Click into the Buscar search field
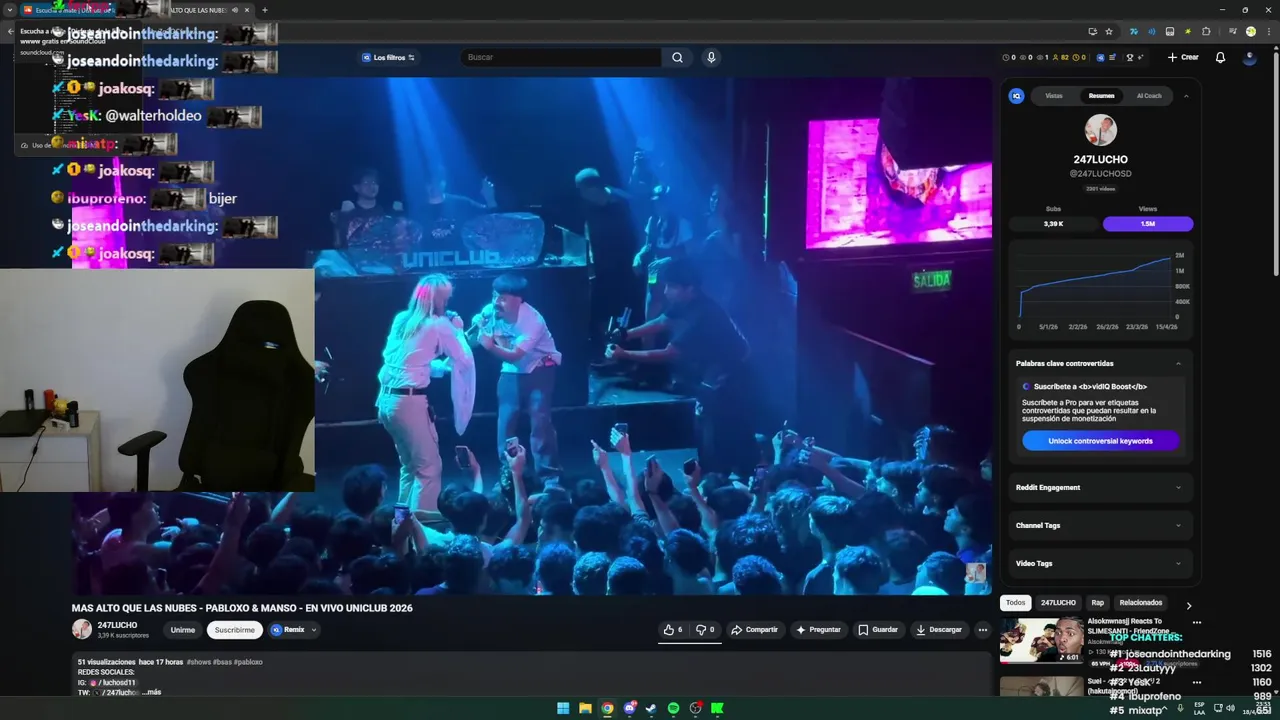Viewport: 1280px width, 720px height. coord(560,57)
